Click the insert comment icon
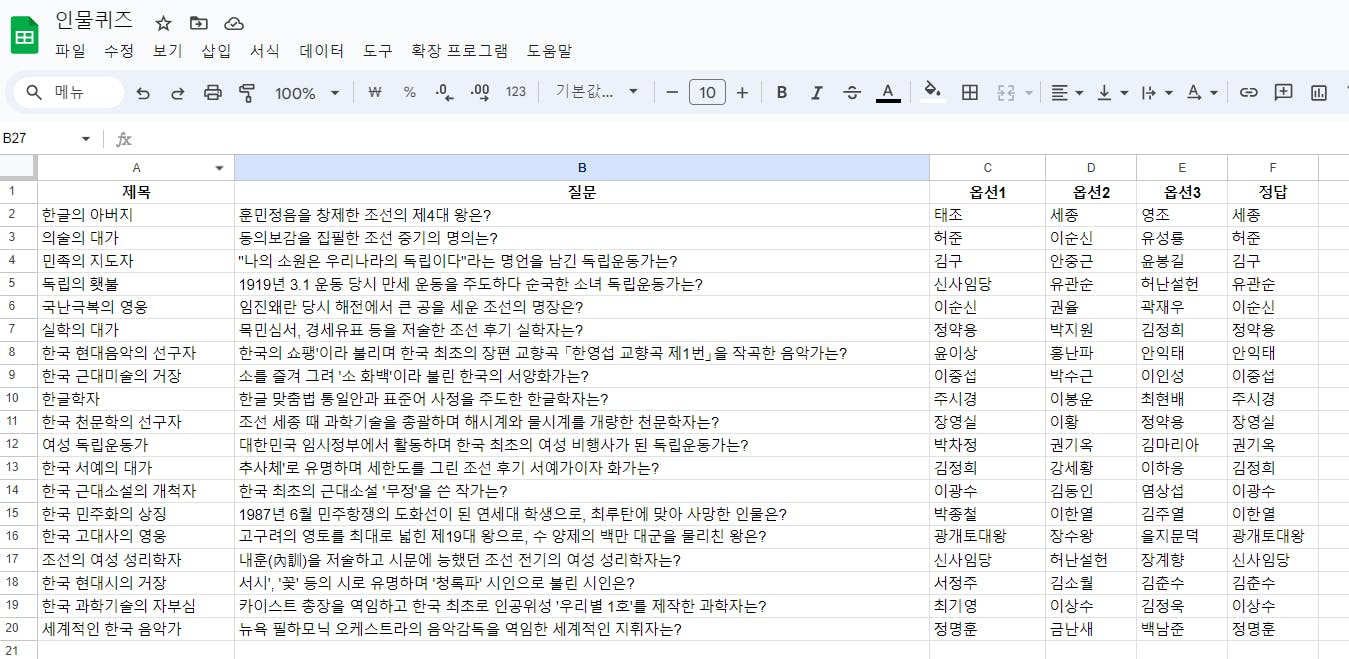1349x659 pixels. coord(1284,92)
